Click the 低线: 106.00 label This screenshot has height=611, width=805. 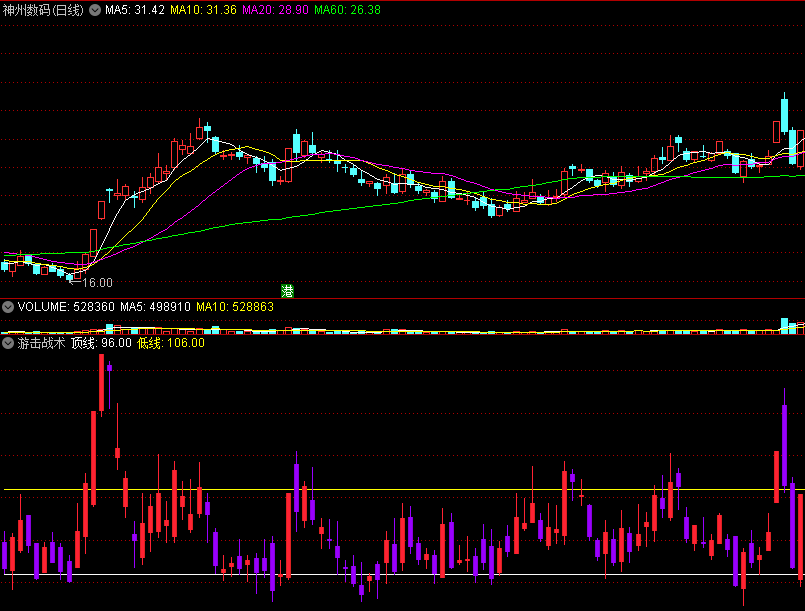[171, 343]
